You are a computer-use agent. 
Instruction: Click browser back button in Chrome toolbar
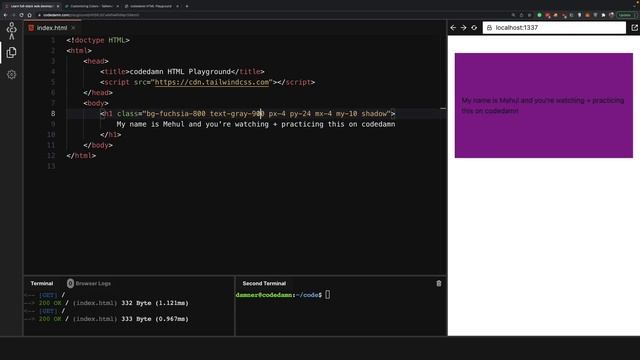pyautogui.click(x=5, y=15)
